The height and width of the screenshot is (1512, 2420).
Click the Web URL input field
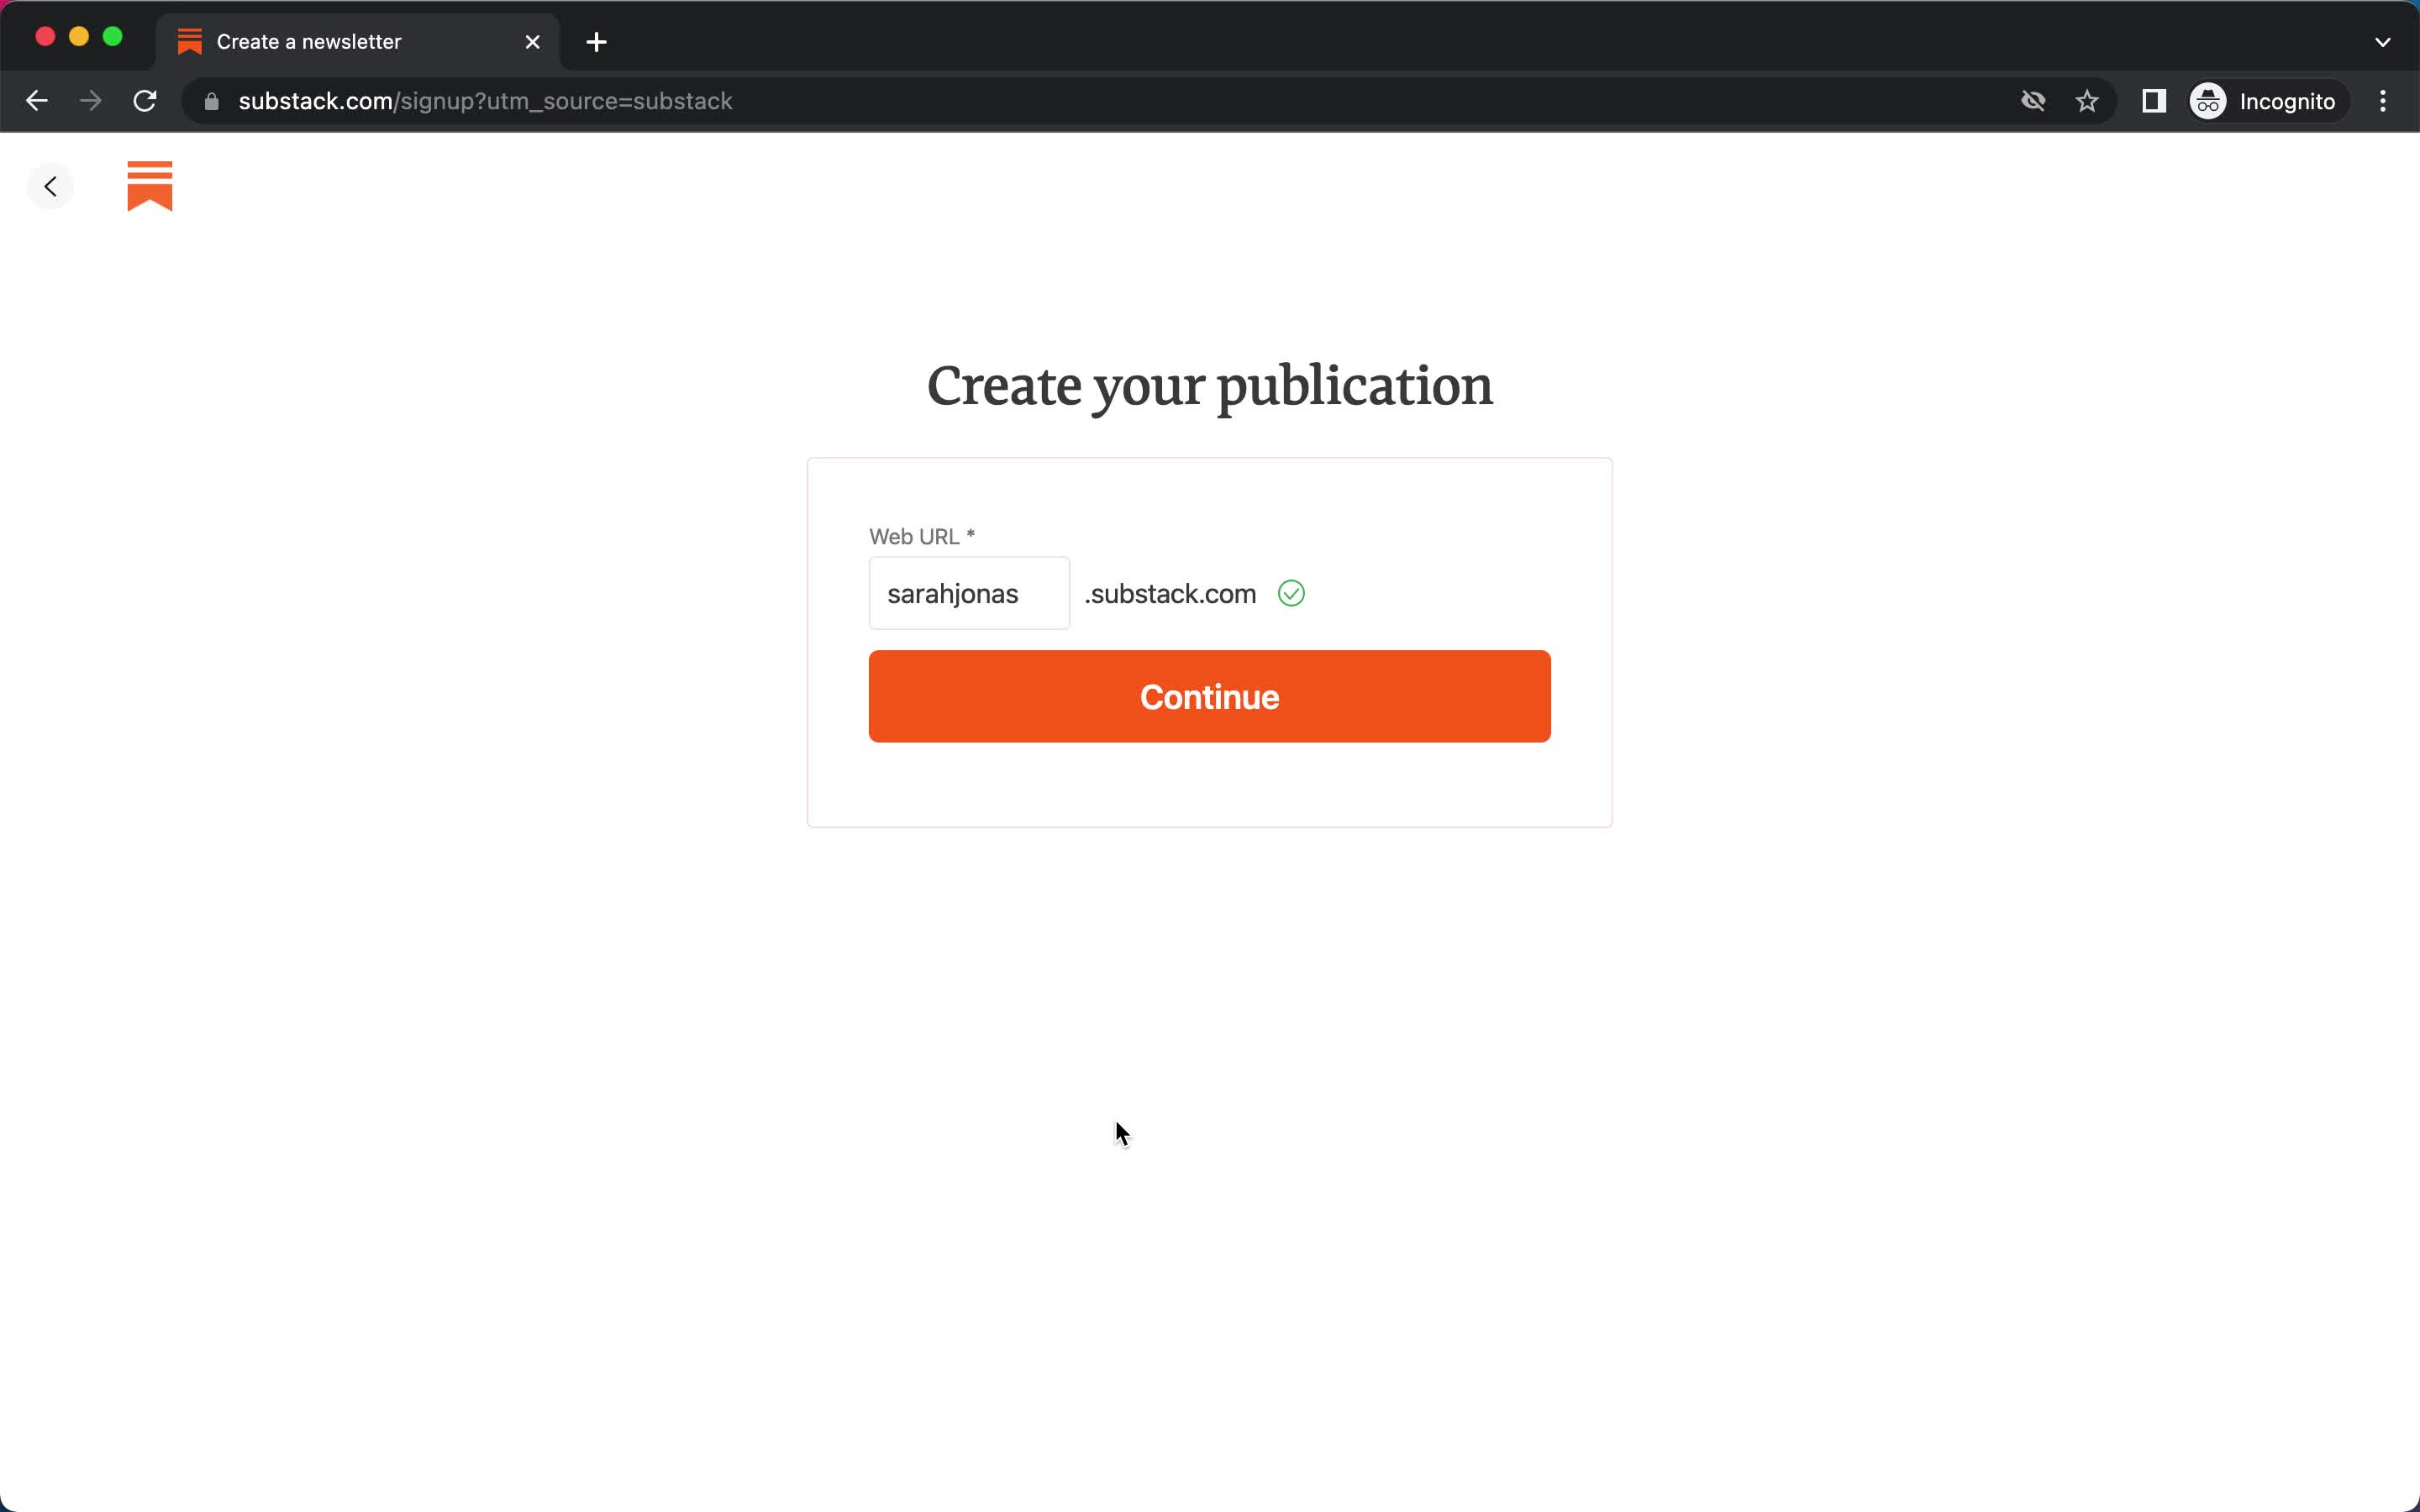pyautogui.click(x=969, y=593)
